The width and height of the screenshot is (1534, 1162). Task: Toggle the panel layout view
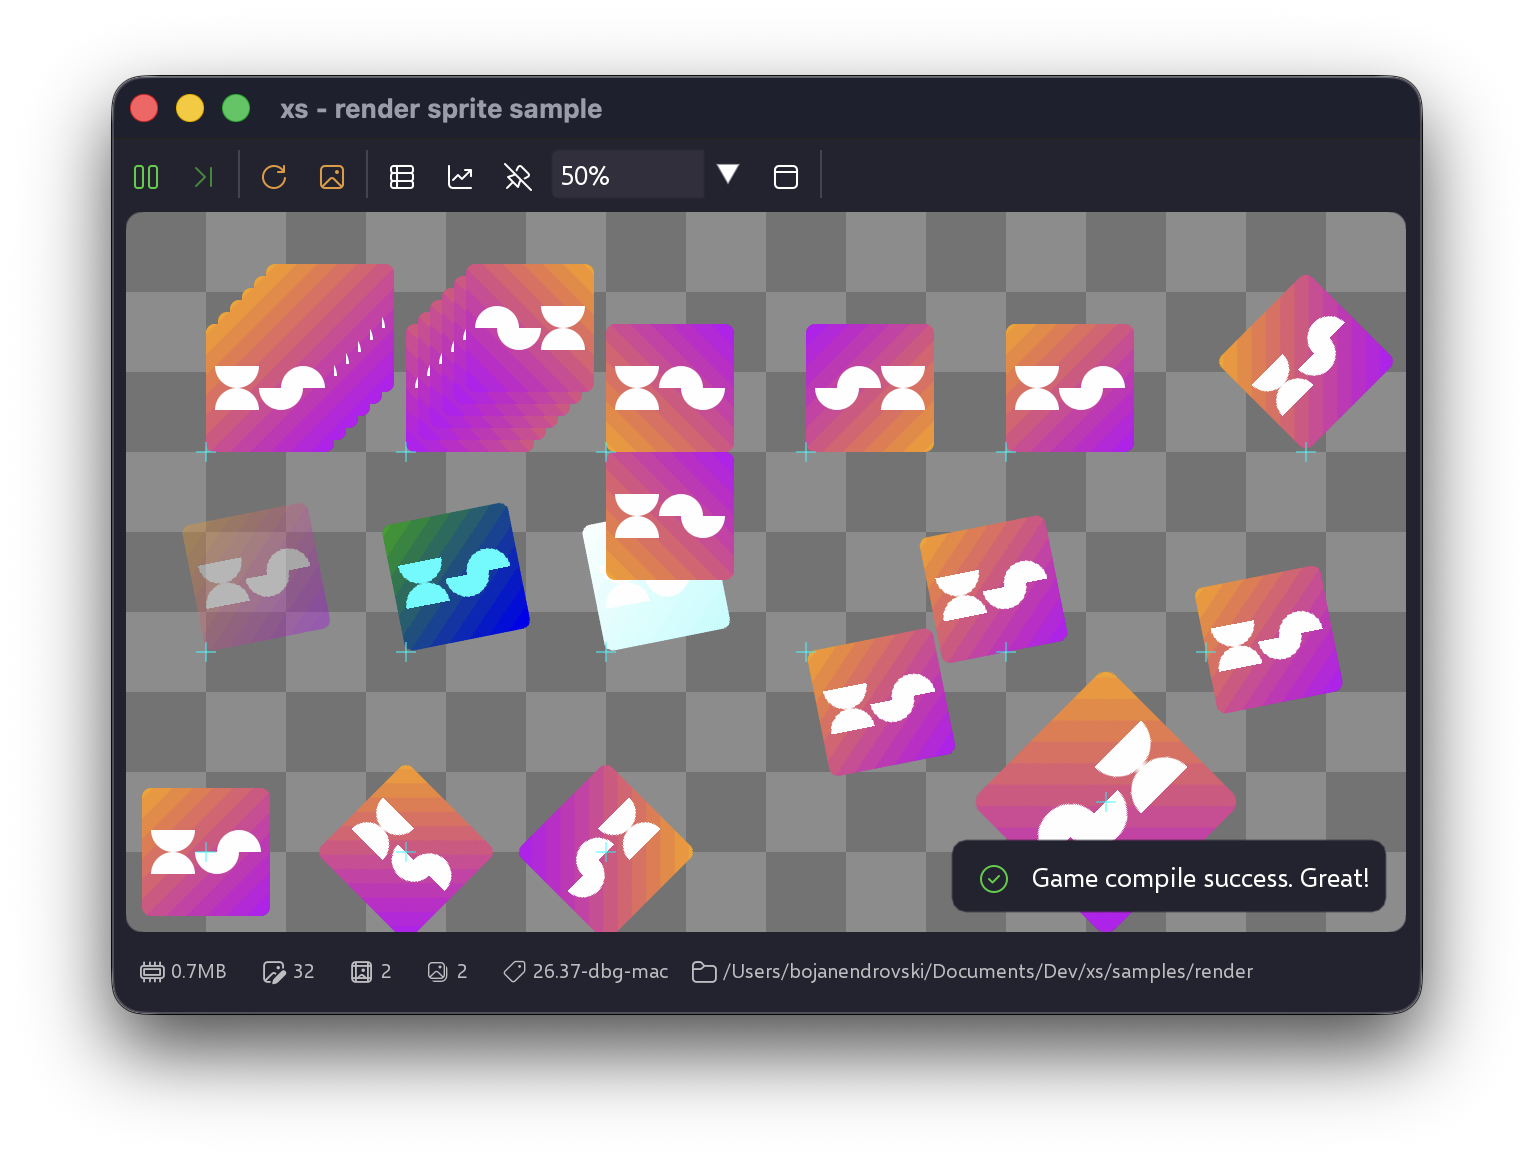(786, 176)
